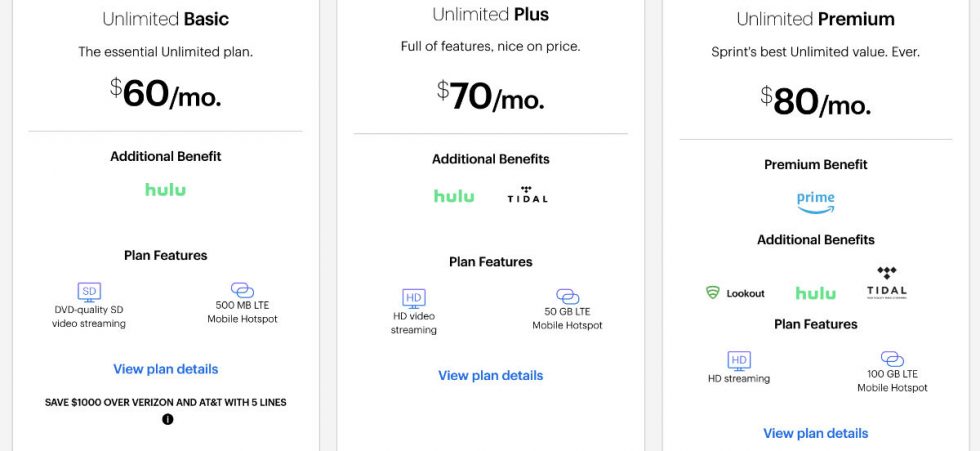Click the Hulu logo in Unlimited Basic

tap(165, 189)
